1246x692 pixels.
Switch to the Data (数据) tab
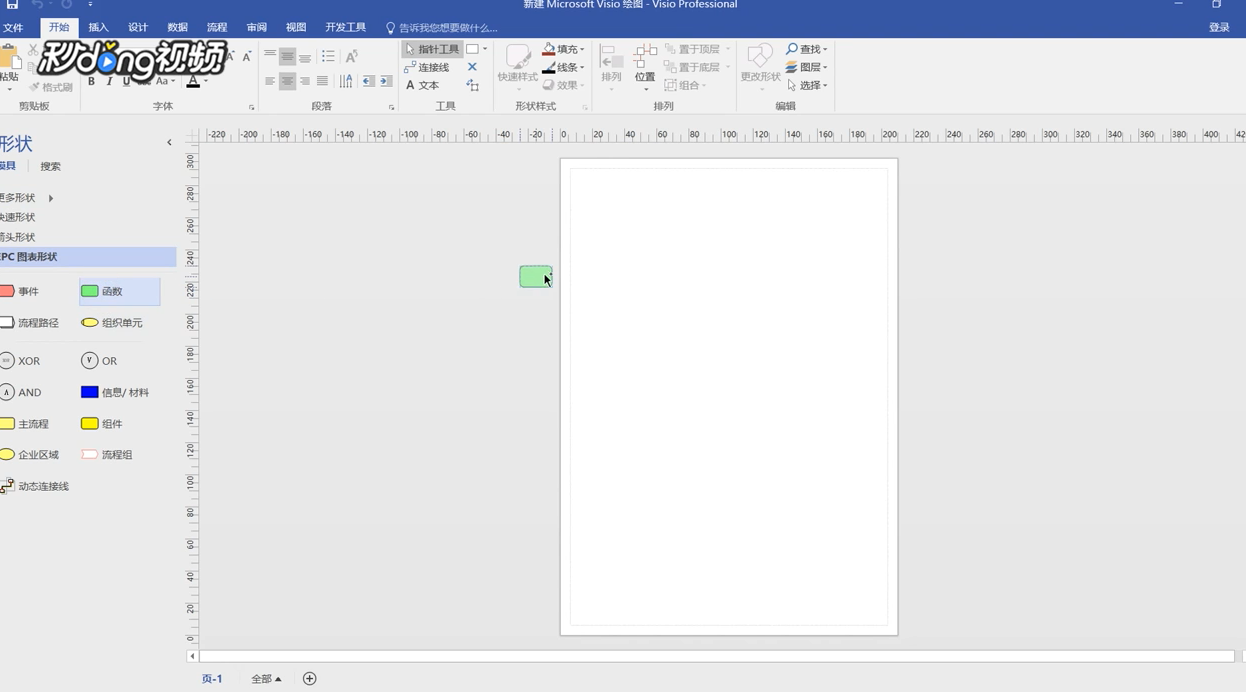pyautogui.click(x=177, y=28)
